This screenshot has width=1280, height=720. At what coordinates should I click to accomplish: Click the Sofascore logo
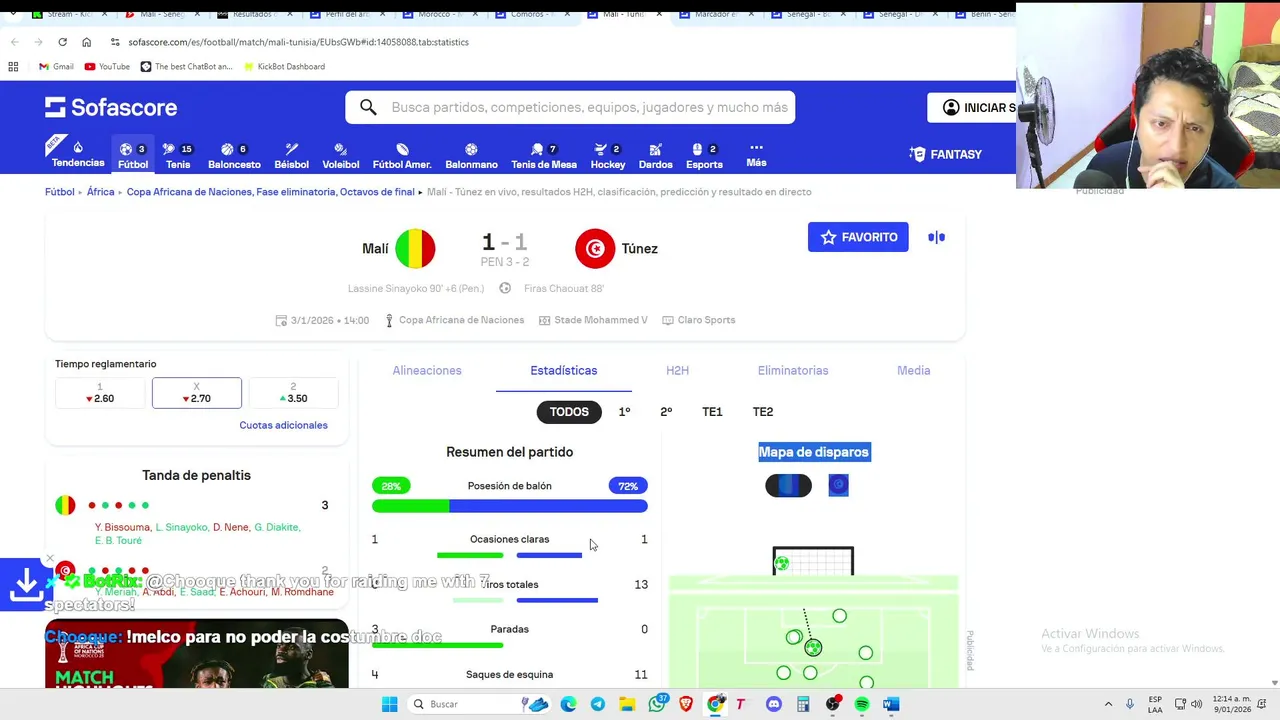coord(111,107)
